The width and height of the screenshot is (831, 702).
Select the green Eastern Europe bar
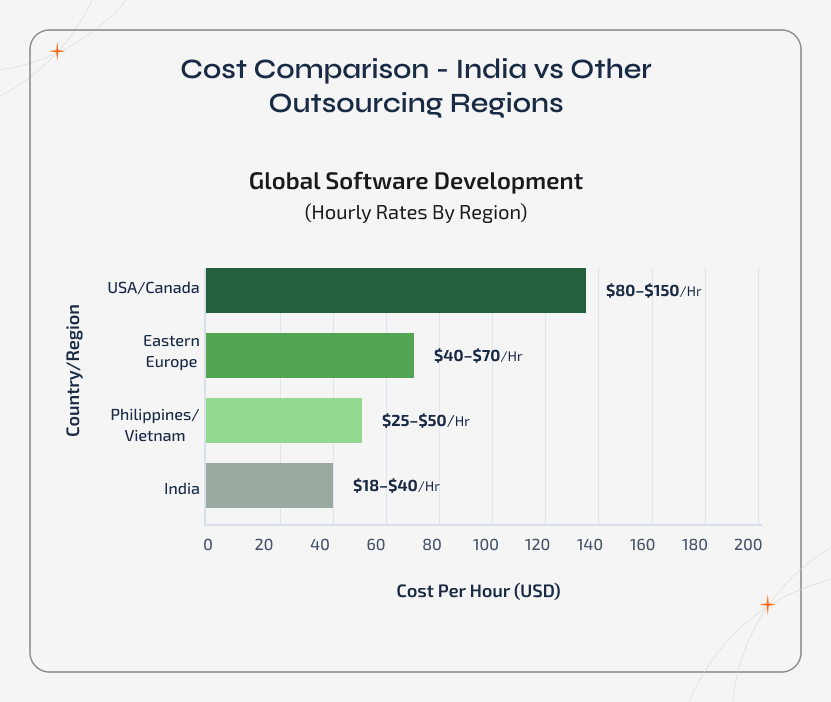(x=309, y=356)
